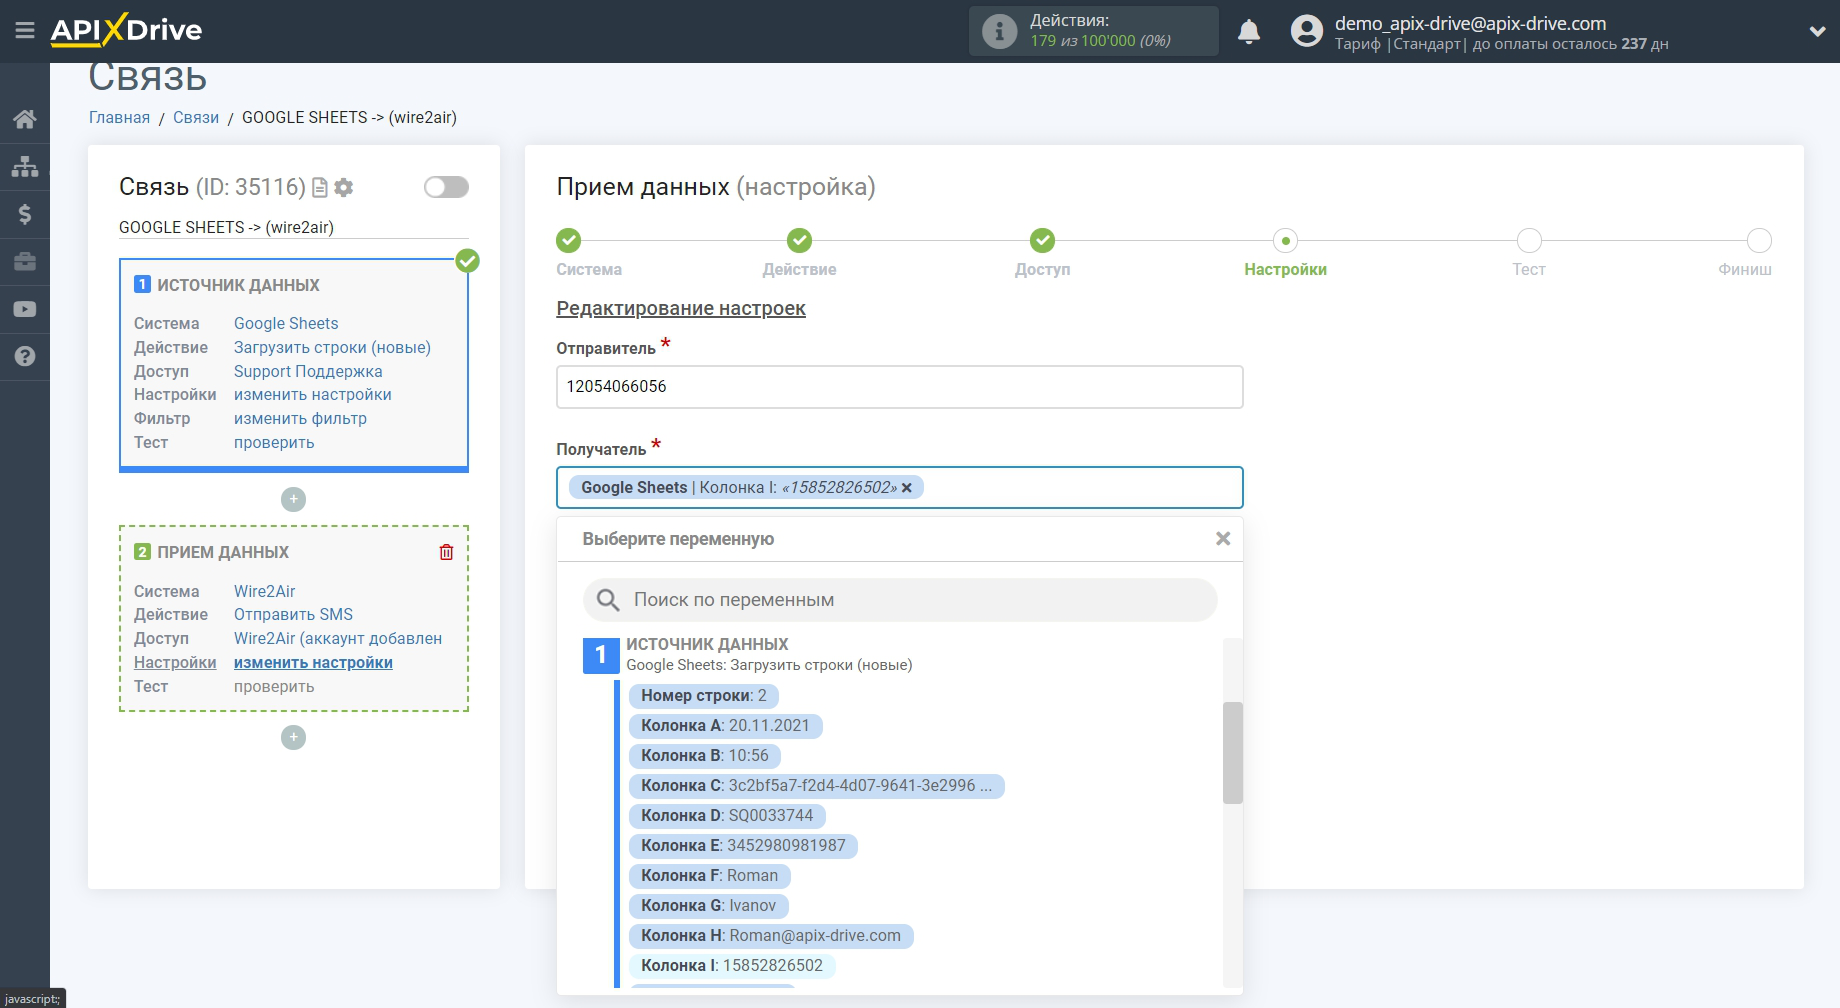Click the Отправитель input field
Viewport: 1840px width, 1008px height.
coord(899,387)
